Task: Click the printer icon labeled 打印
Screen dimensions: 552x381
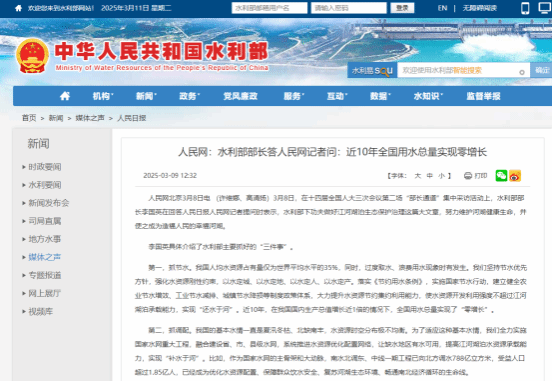Action: point(468,175)
